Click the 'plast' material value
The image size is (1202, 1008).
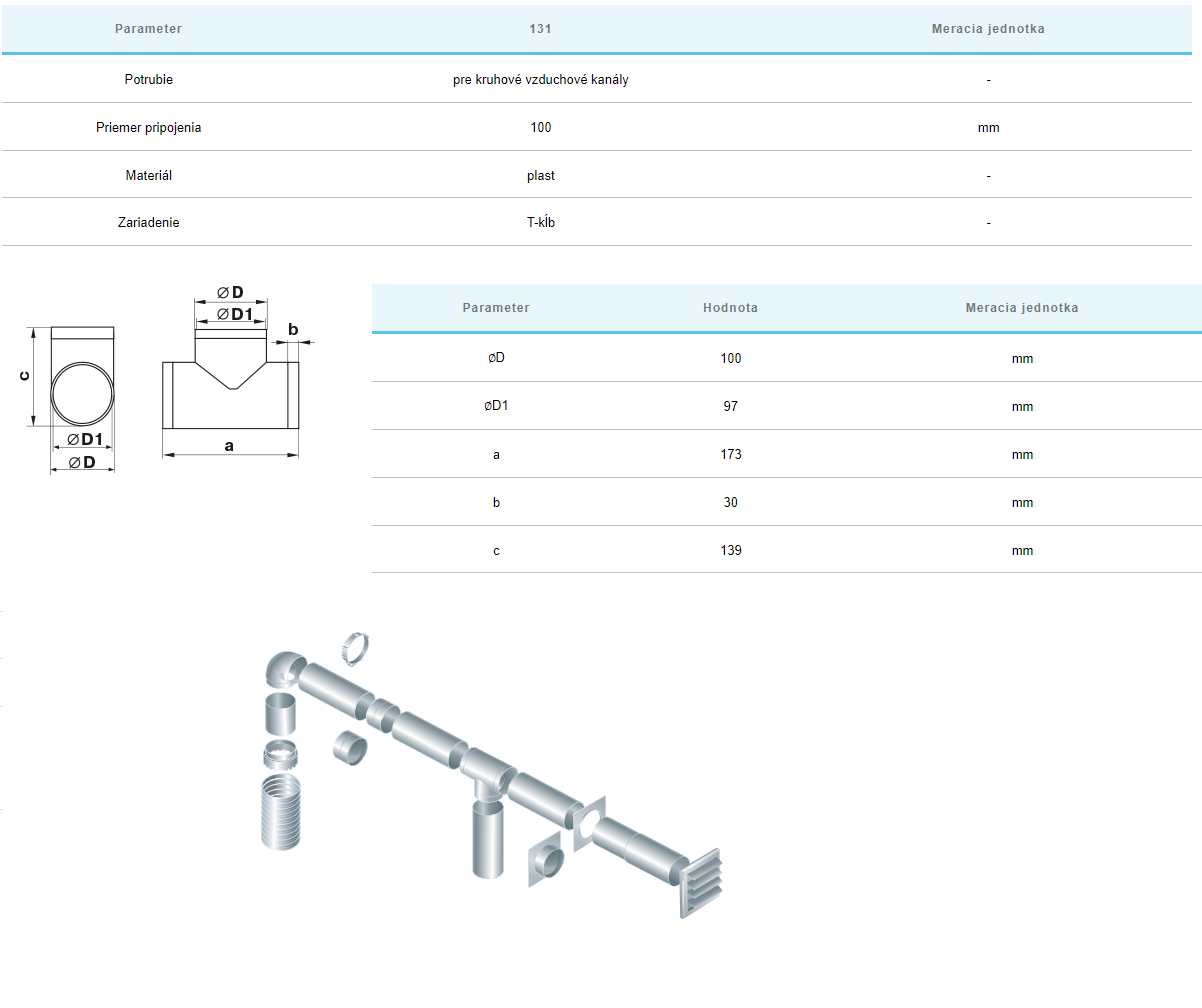[540, 176]
